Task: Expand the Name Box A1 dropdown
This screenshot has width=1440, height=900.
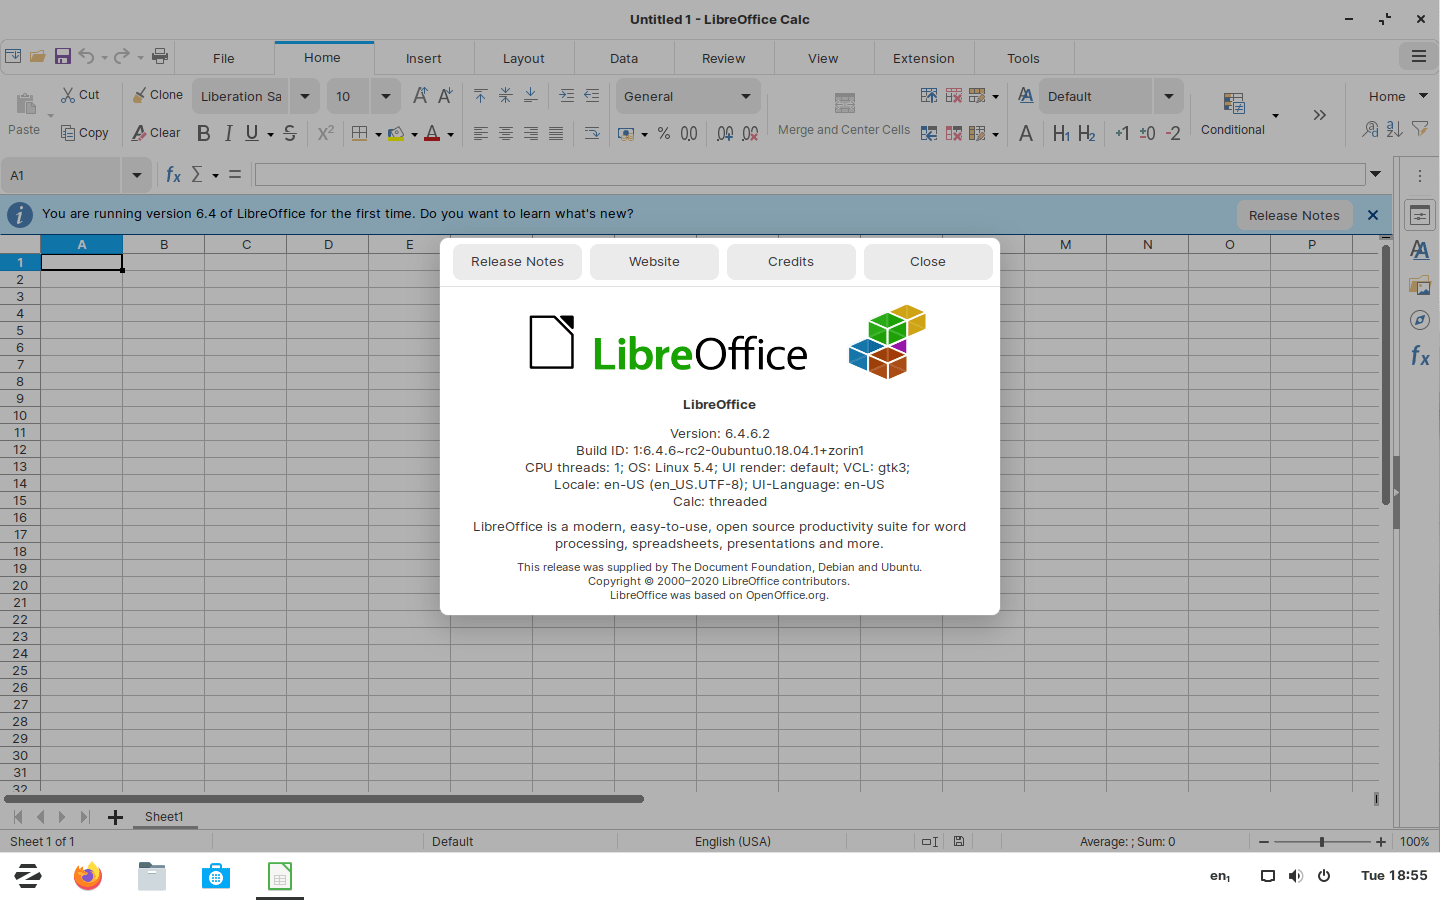Action: pos(137,175)
